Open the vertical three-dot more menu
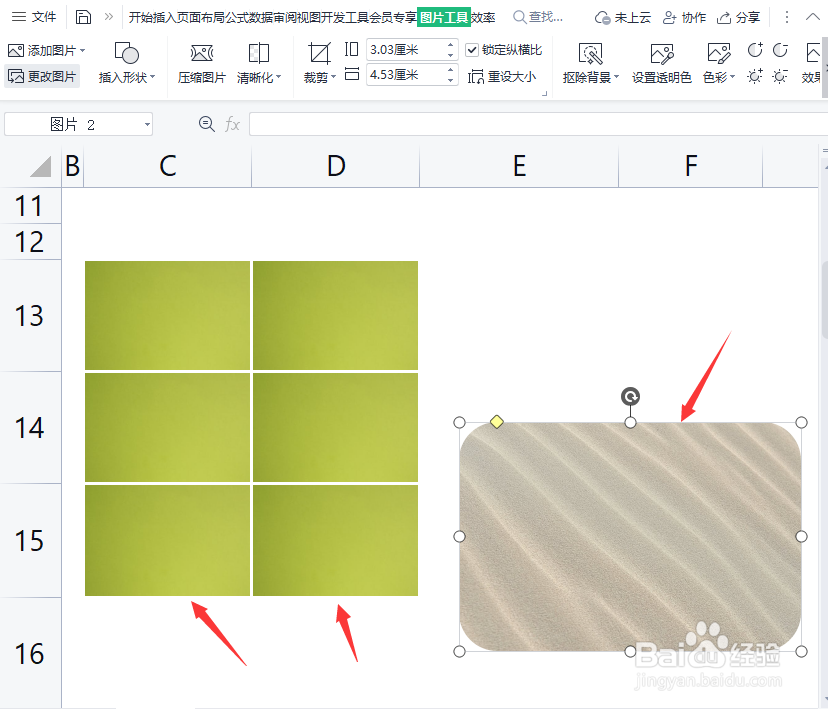Viewport: 828px width, 709px height. point(786,17)
